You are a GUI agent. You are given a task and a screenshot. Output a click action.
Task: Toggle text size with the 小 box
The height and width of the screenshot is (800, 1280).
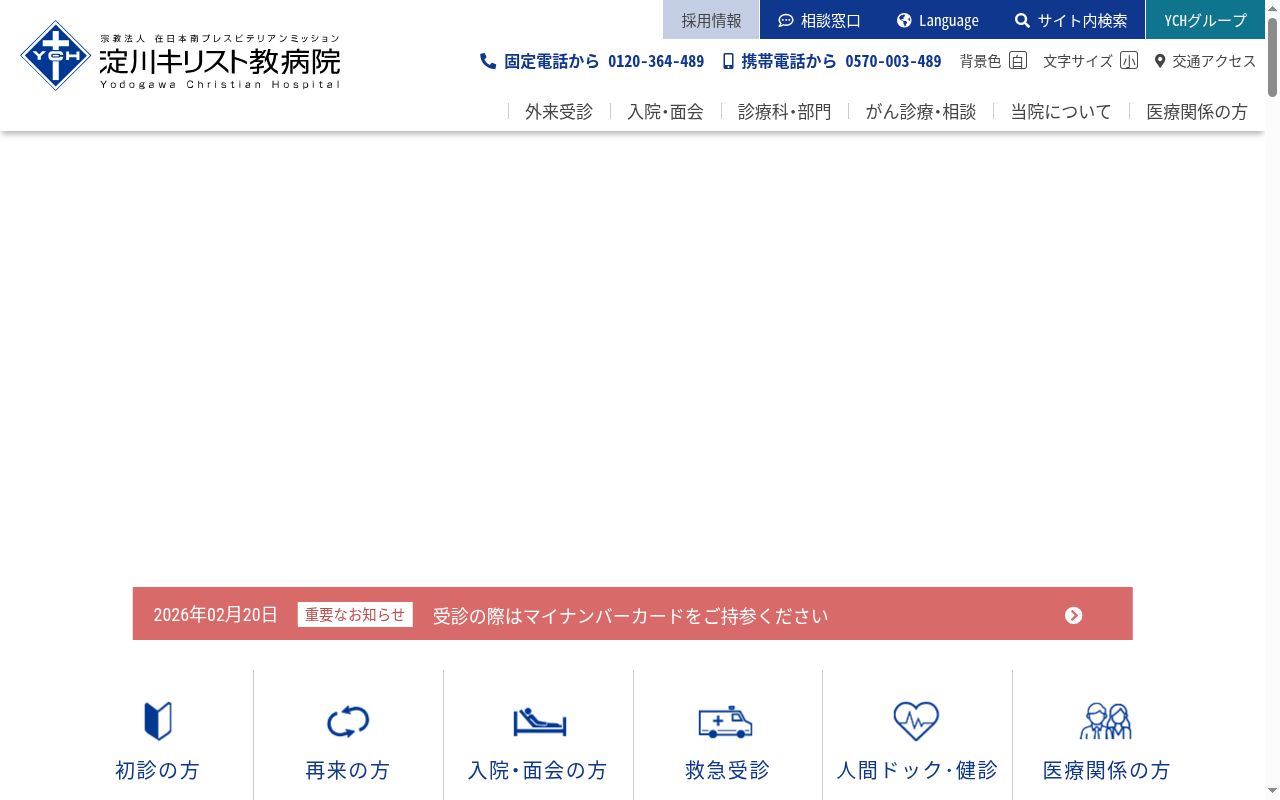(1129, 60)
